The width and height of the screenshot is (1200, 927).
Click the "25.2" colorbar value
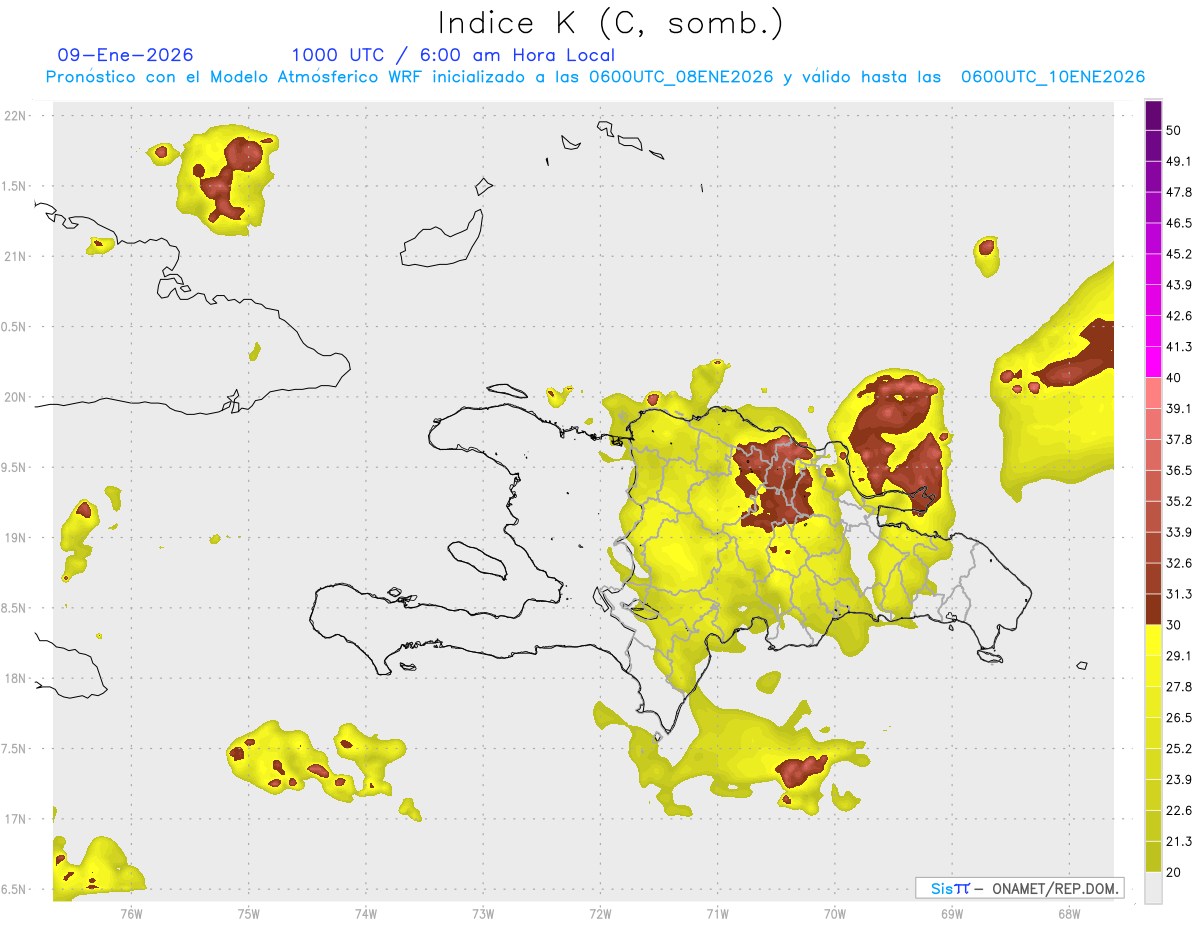point(1179,748)
